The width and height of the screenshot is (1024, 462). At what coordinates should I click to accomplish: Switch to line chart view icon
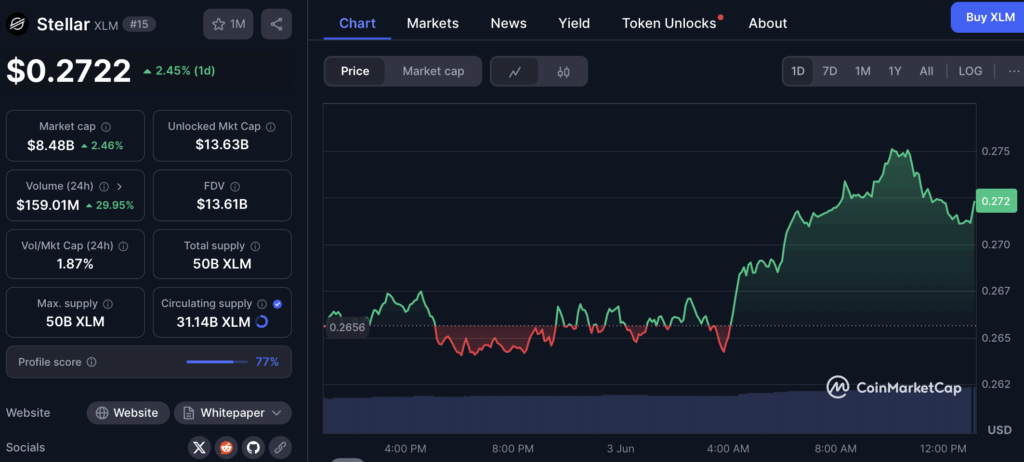coord(515,71)
